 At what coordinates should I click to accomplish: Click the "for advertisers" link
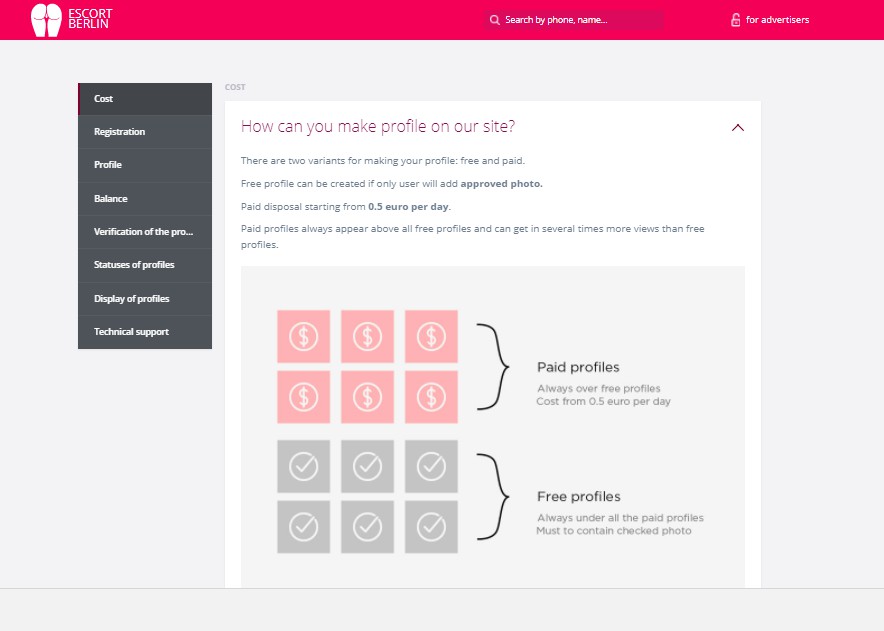[777, 20]
